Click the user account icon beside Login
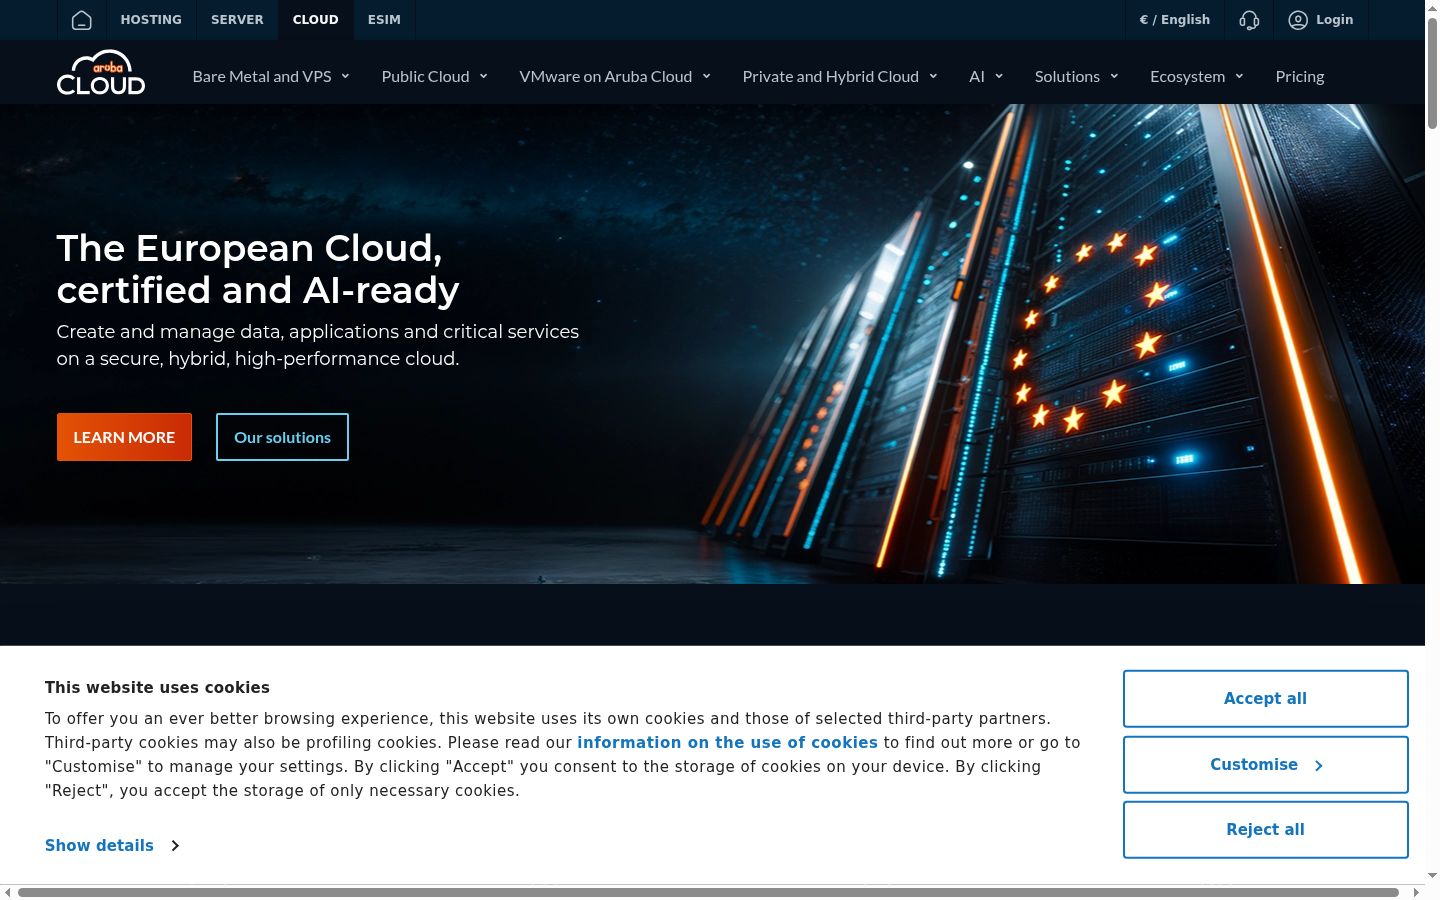The width and height of the screenshot is (1440, 900). [x=1298, y=20]
